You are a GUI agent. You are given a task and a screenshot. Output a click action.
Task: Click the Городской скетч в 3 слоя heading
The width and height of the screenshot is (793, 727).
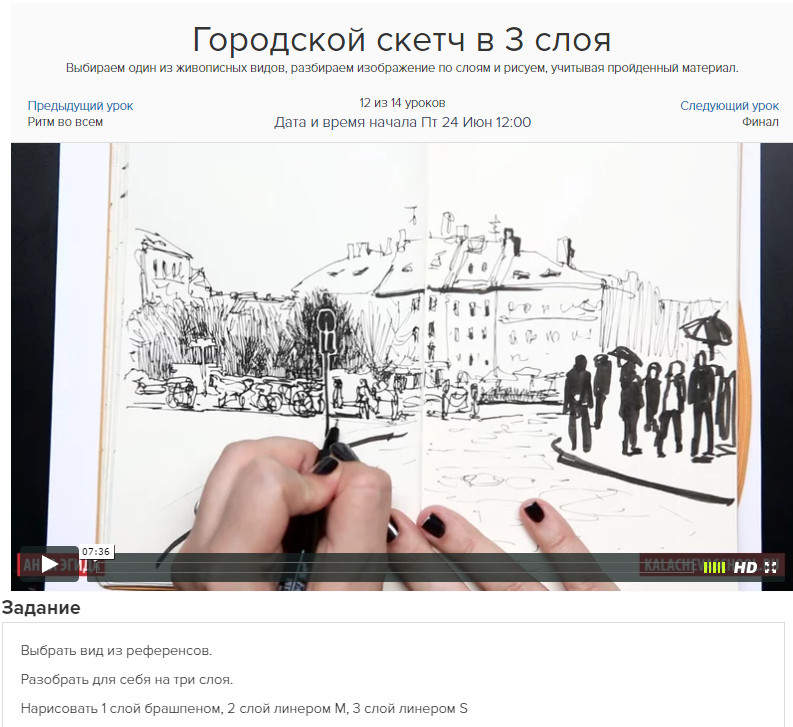pyautogui.click(x=402, y=40)
